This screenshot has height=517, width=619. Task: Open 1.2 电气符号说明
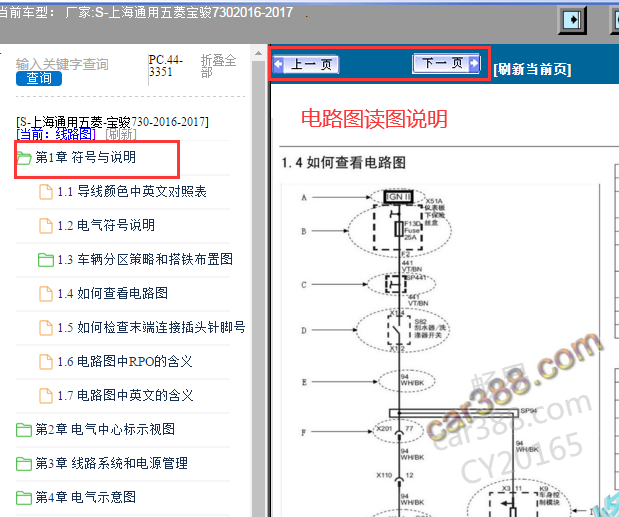pyautogui.click(x=106, y=225)
